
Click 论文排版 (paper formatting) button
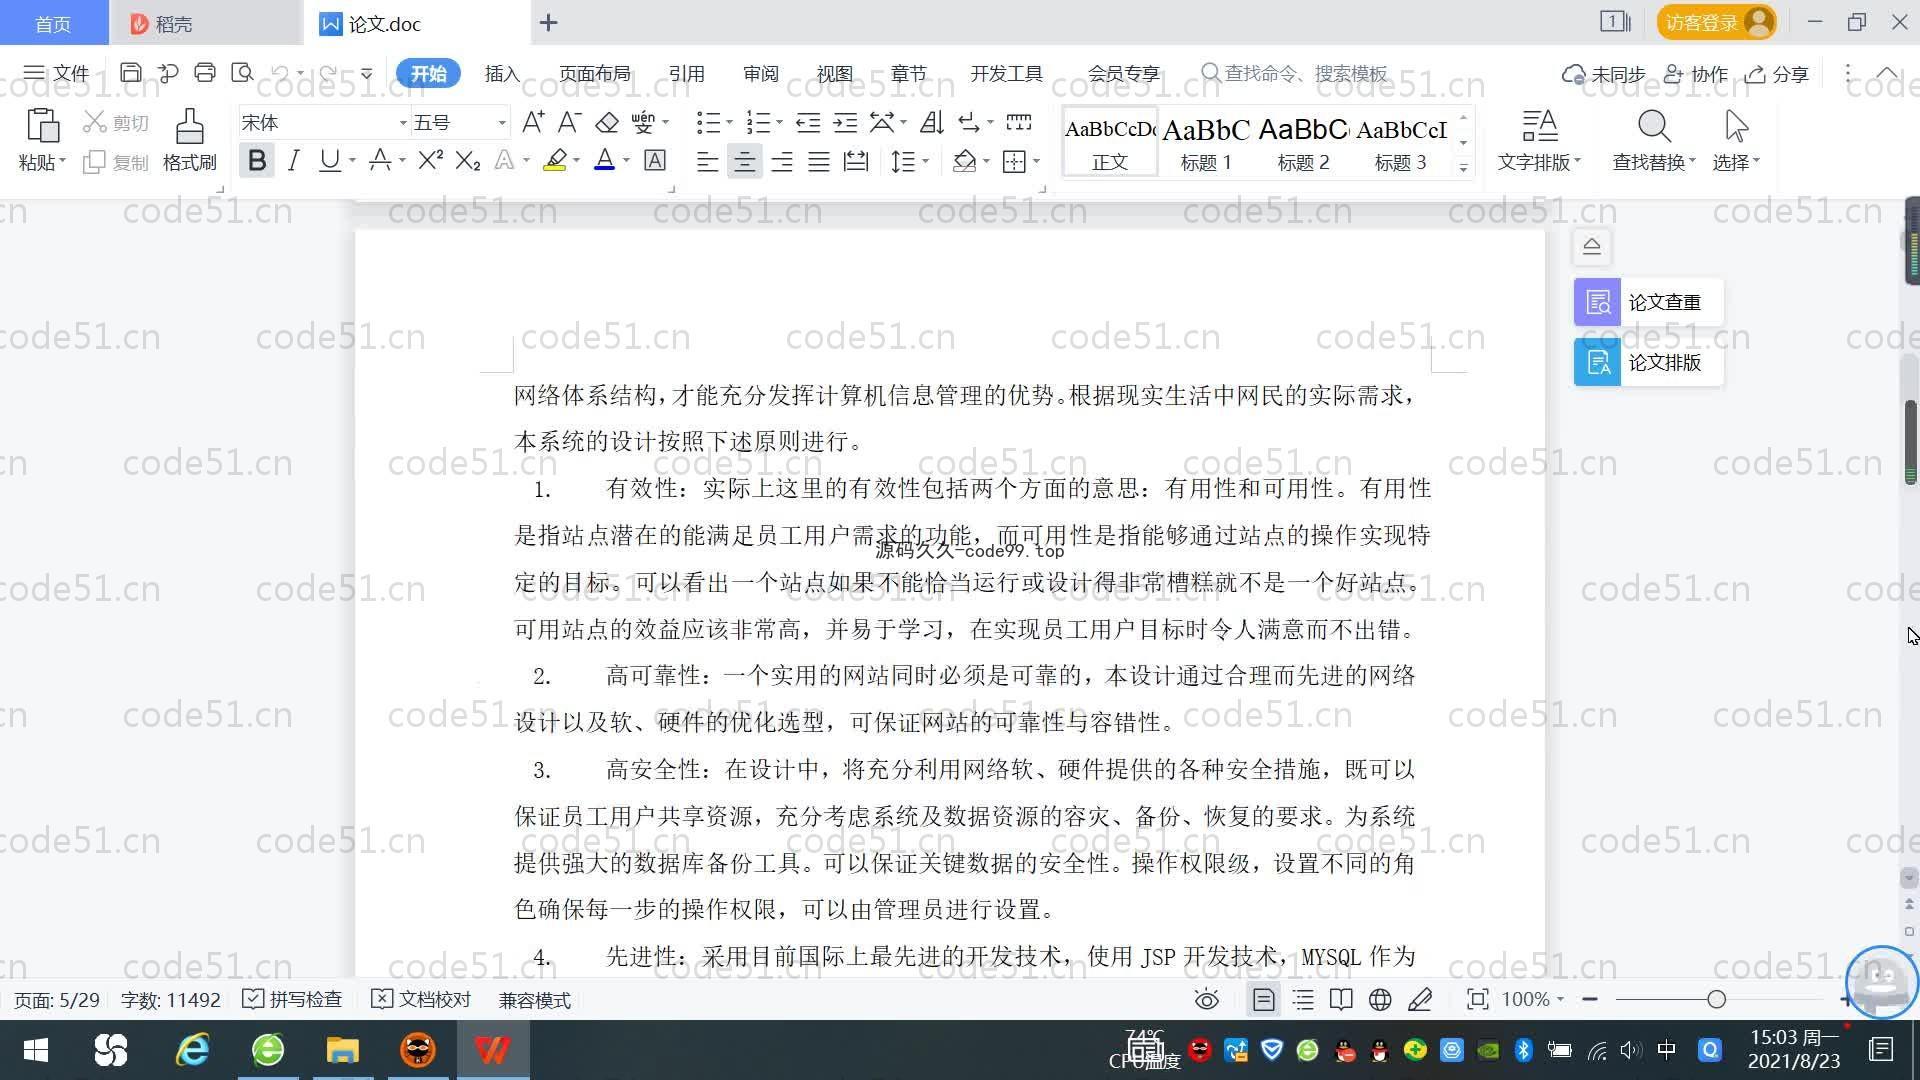point(1648,362)
